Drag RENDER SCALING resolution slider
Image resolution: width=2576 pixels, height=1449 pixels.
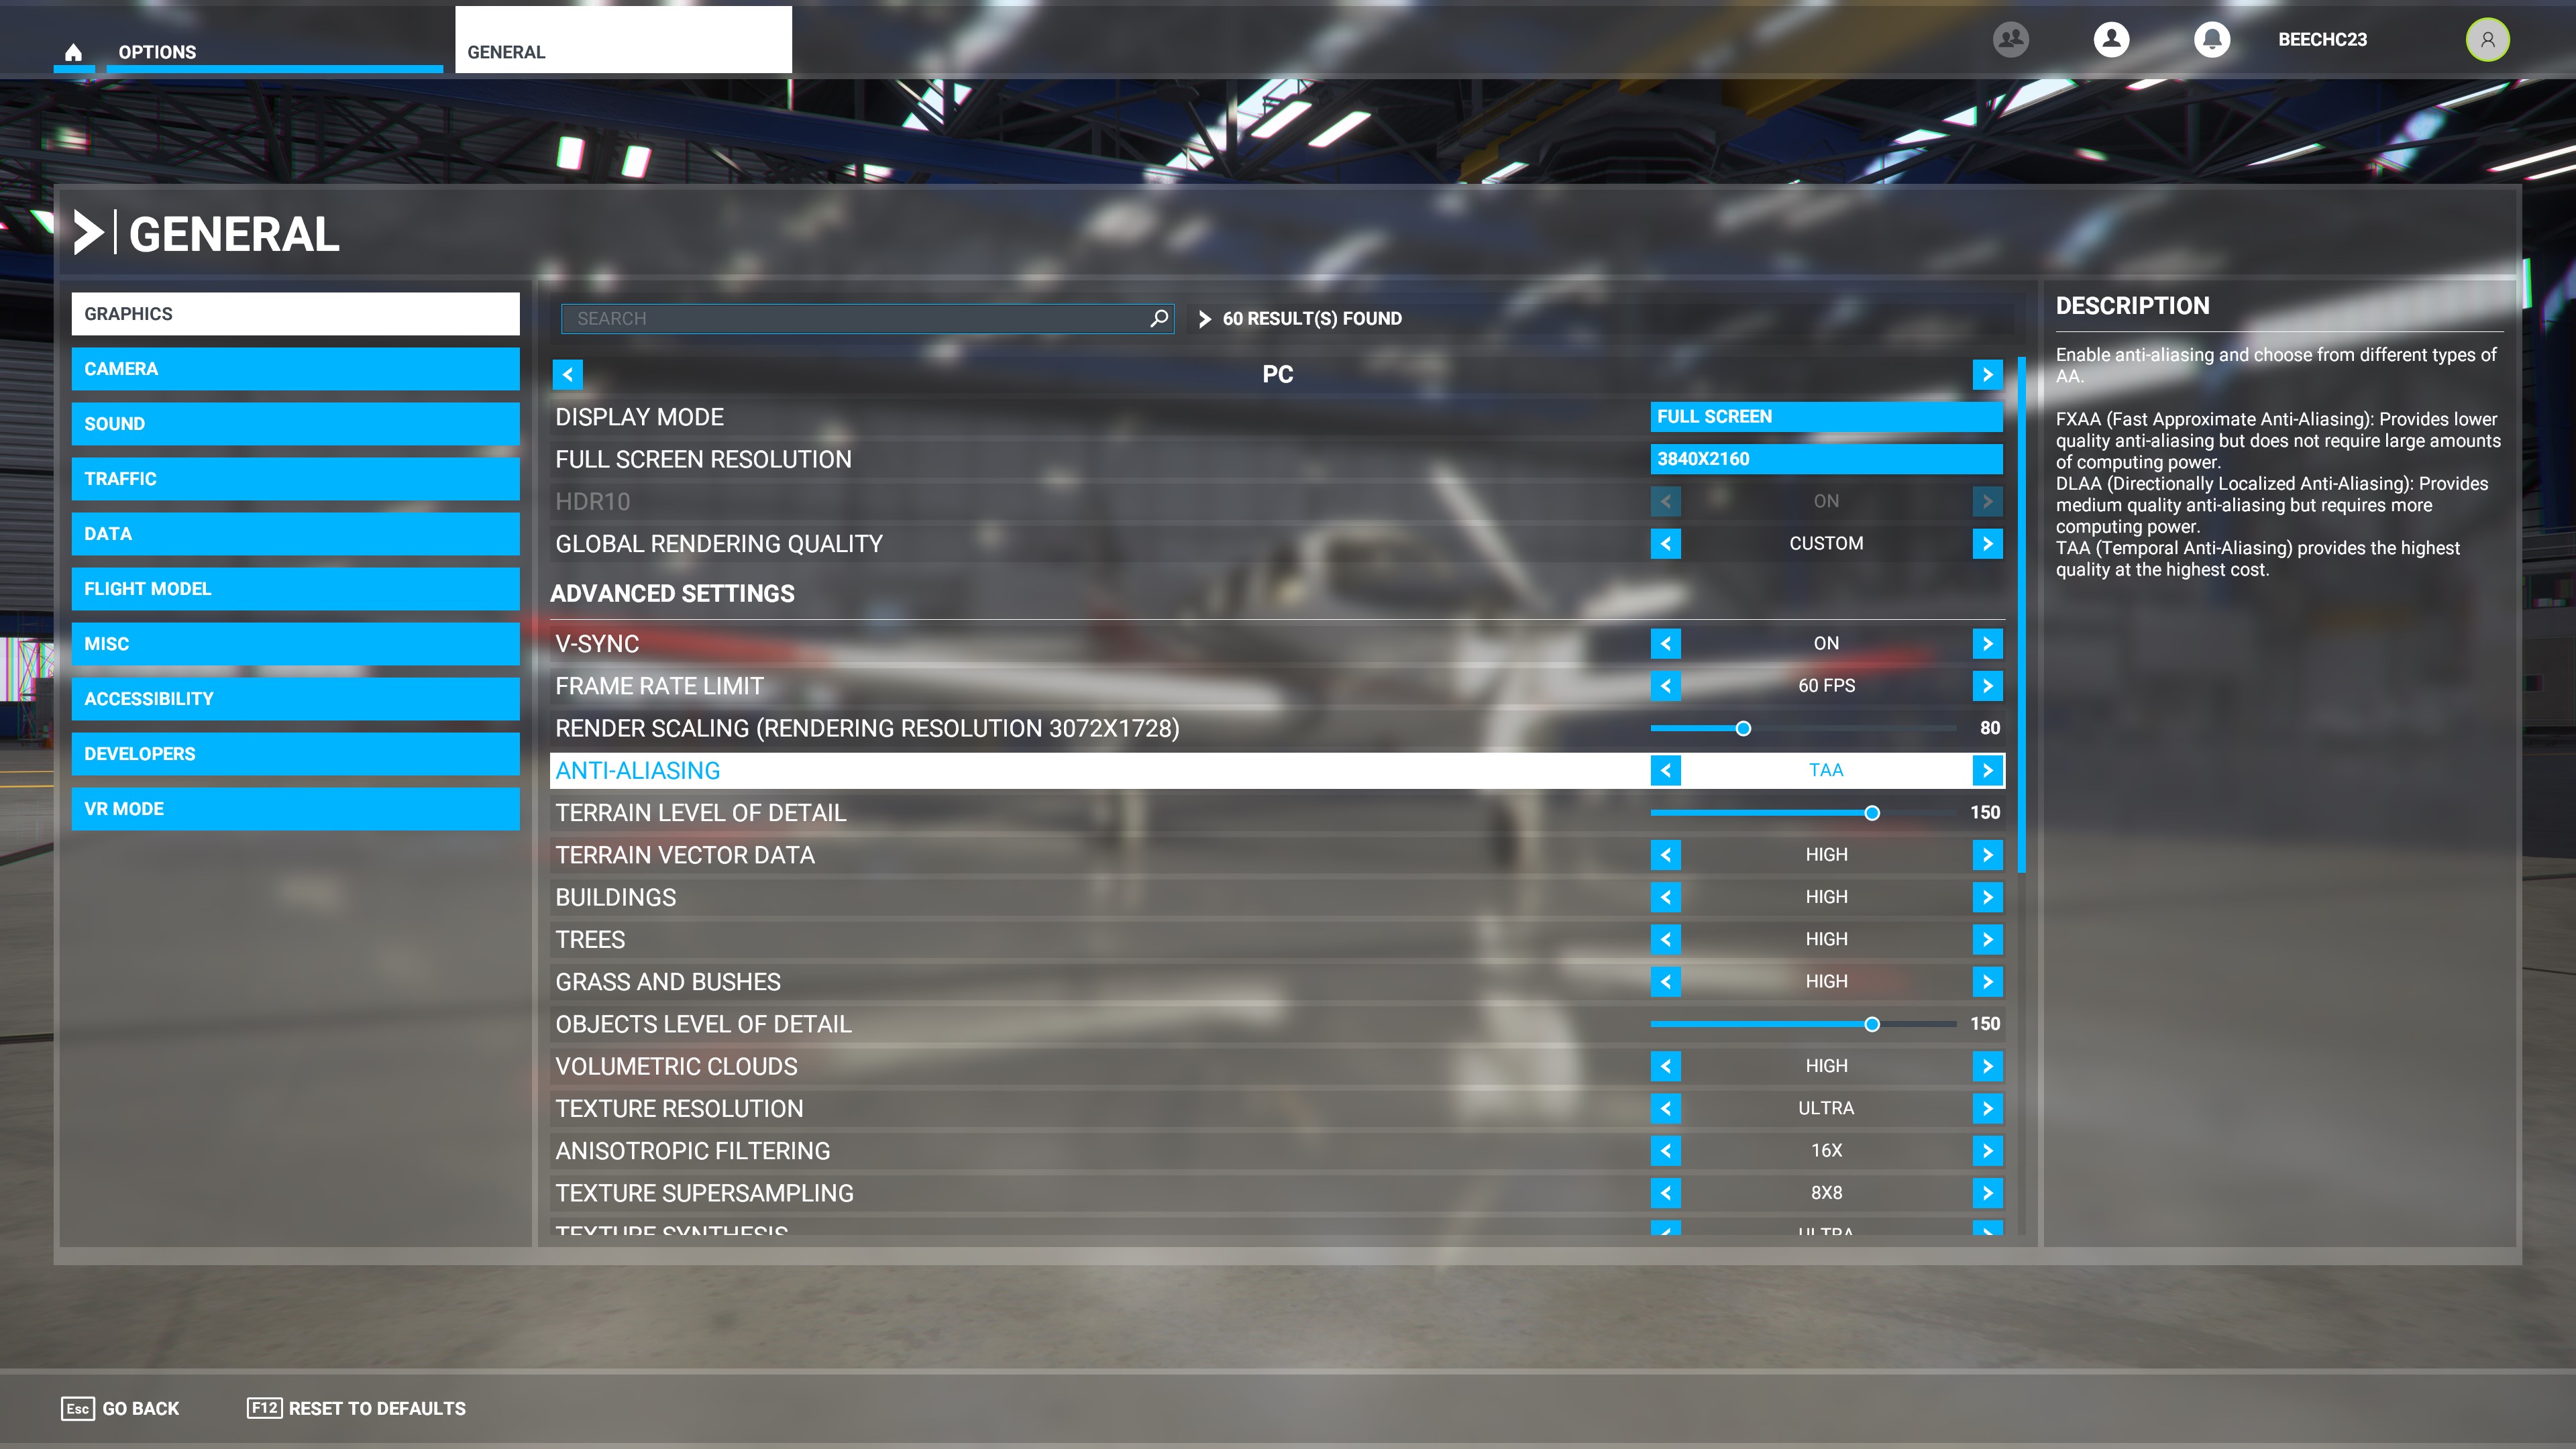pos(1744,727)
